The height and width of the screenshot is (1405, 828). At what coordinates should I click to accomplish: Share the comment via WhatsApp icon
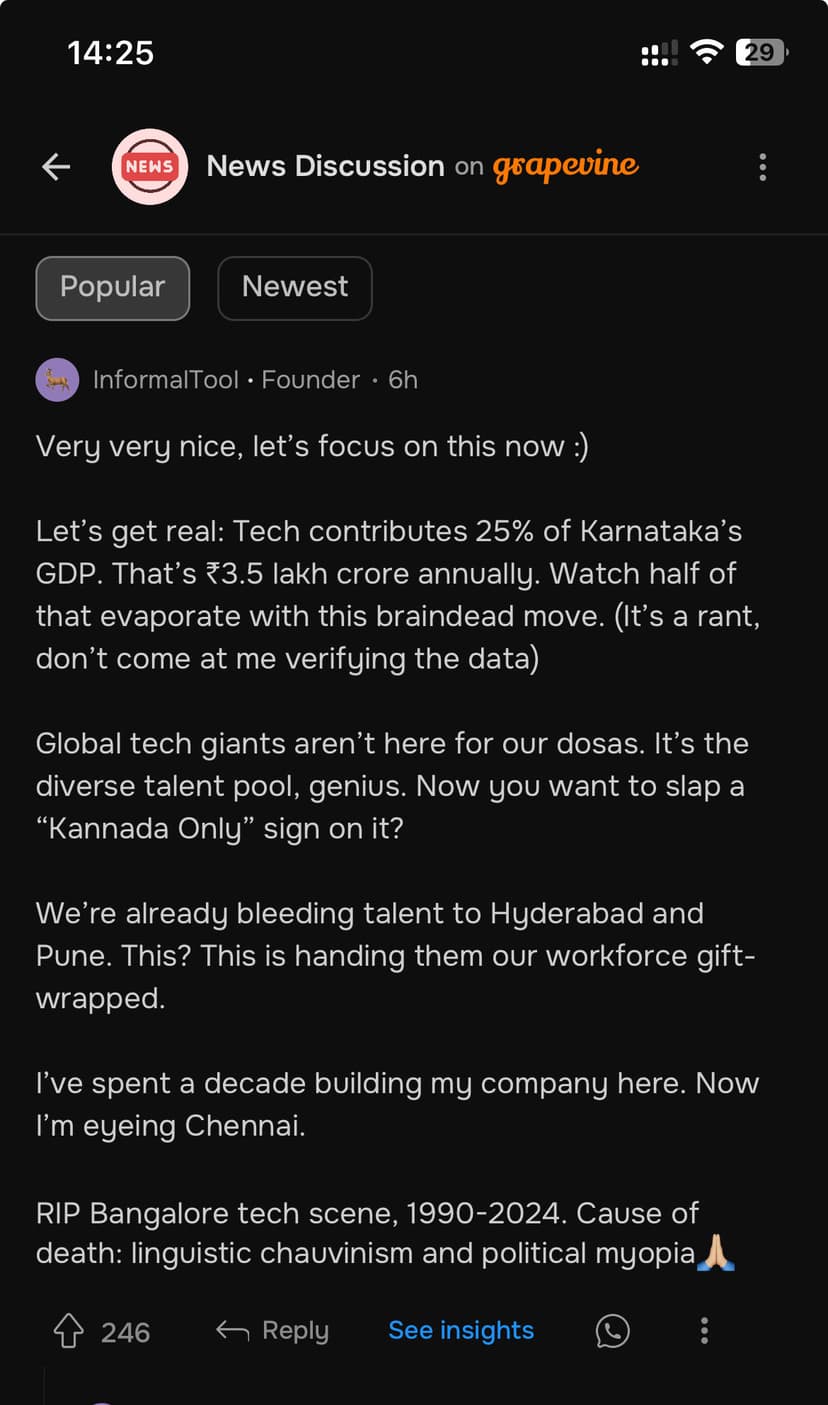612,1331
